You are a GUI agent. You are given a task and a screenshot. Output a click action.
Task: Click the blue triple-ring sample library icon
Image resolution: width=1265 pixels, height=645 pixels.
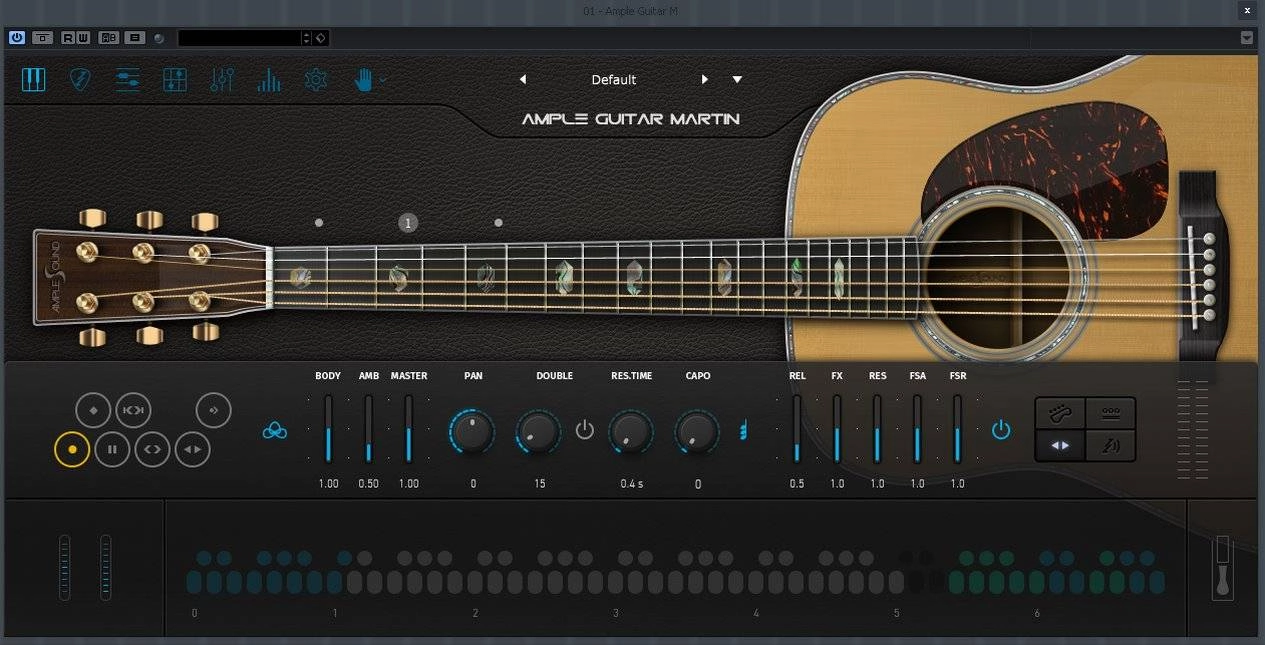pyautogui.click(x=274, y=431)
